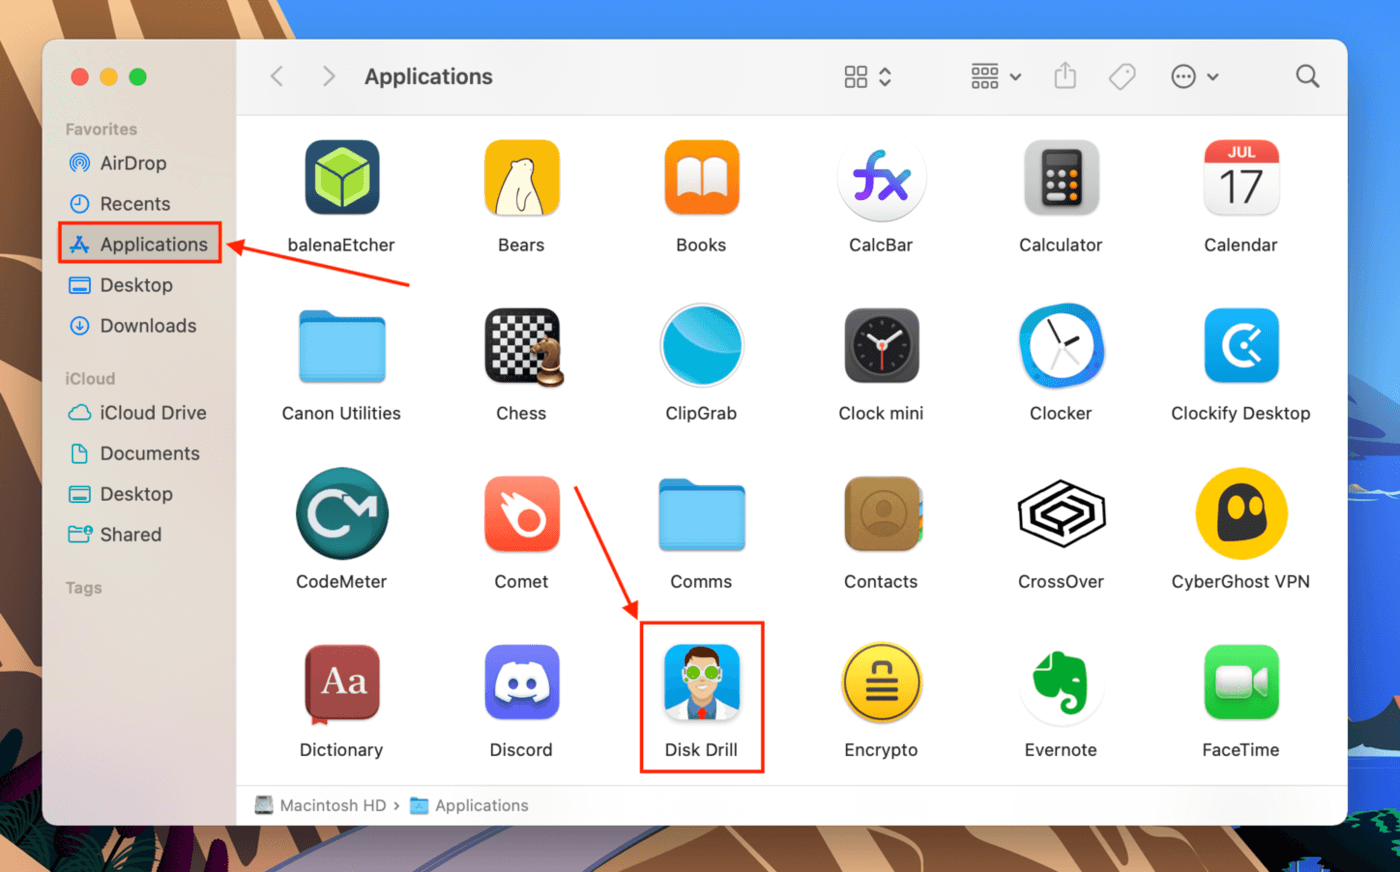Click the ClipGrab app icon

(x=701, y=346)
